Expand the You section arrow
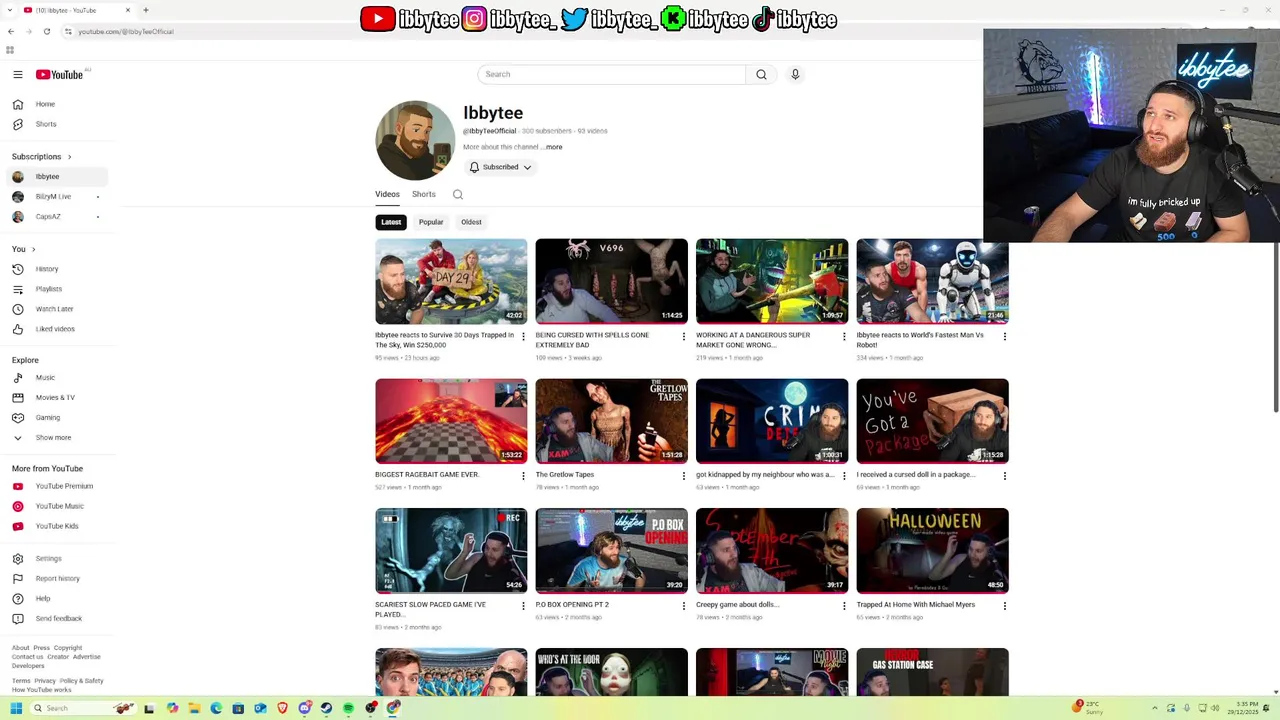The width and height of the screenshot is (1280, 720). (x=33, y=249)
